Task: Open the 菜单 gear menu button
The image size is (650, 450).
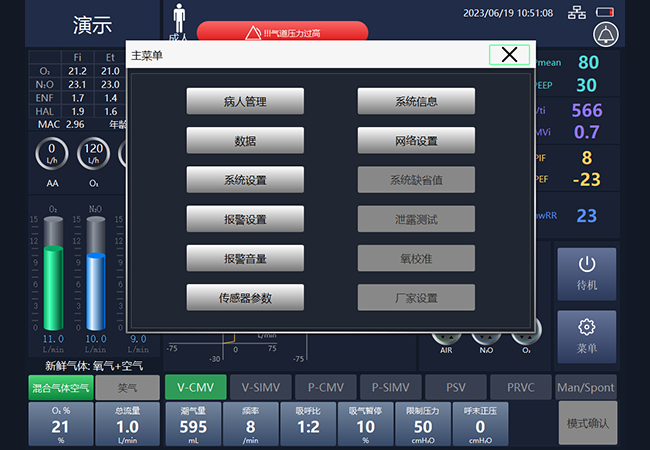Action: (587, 336)
